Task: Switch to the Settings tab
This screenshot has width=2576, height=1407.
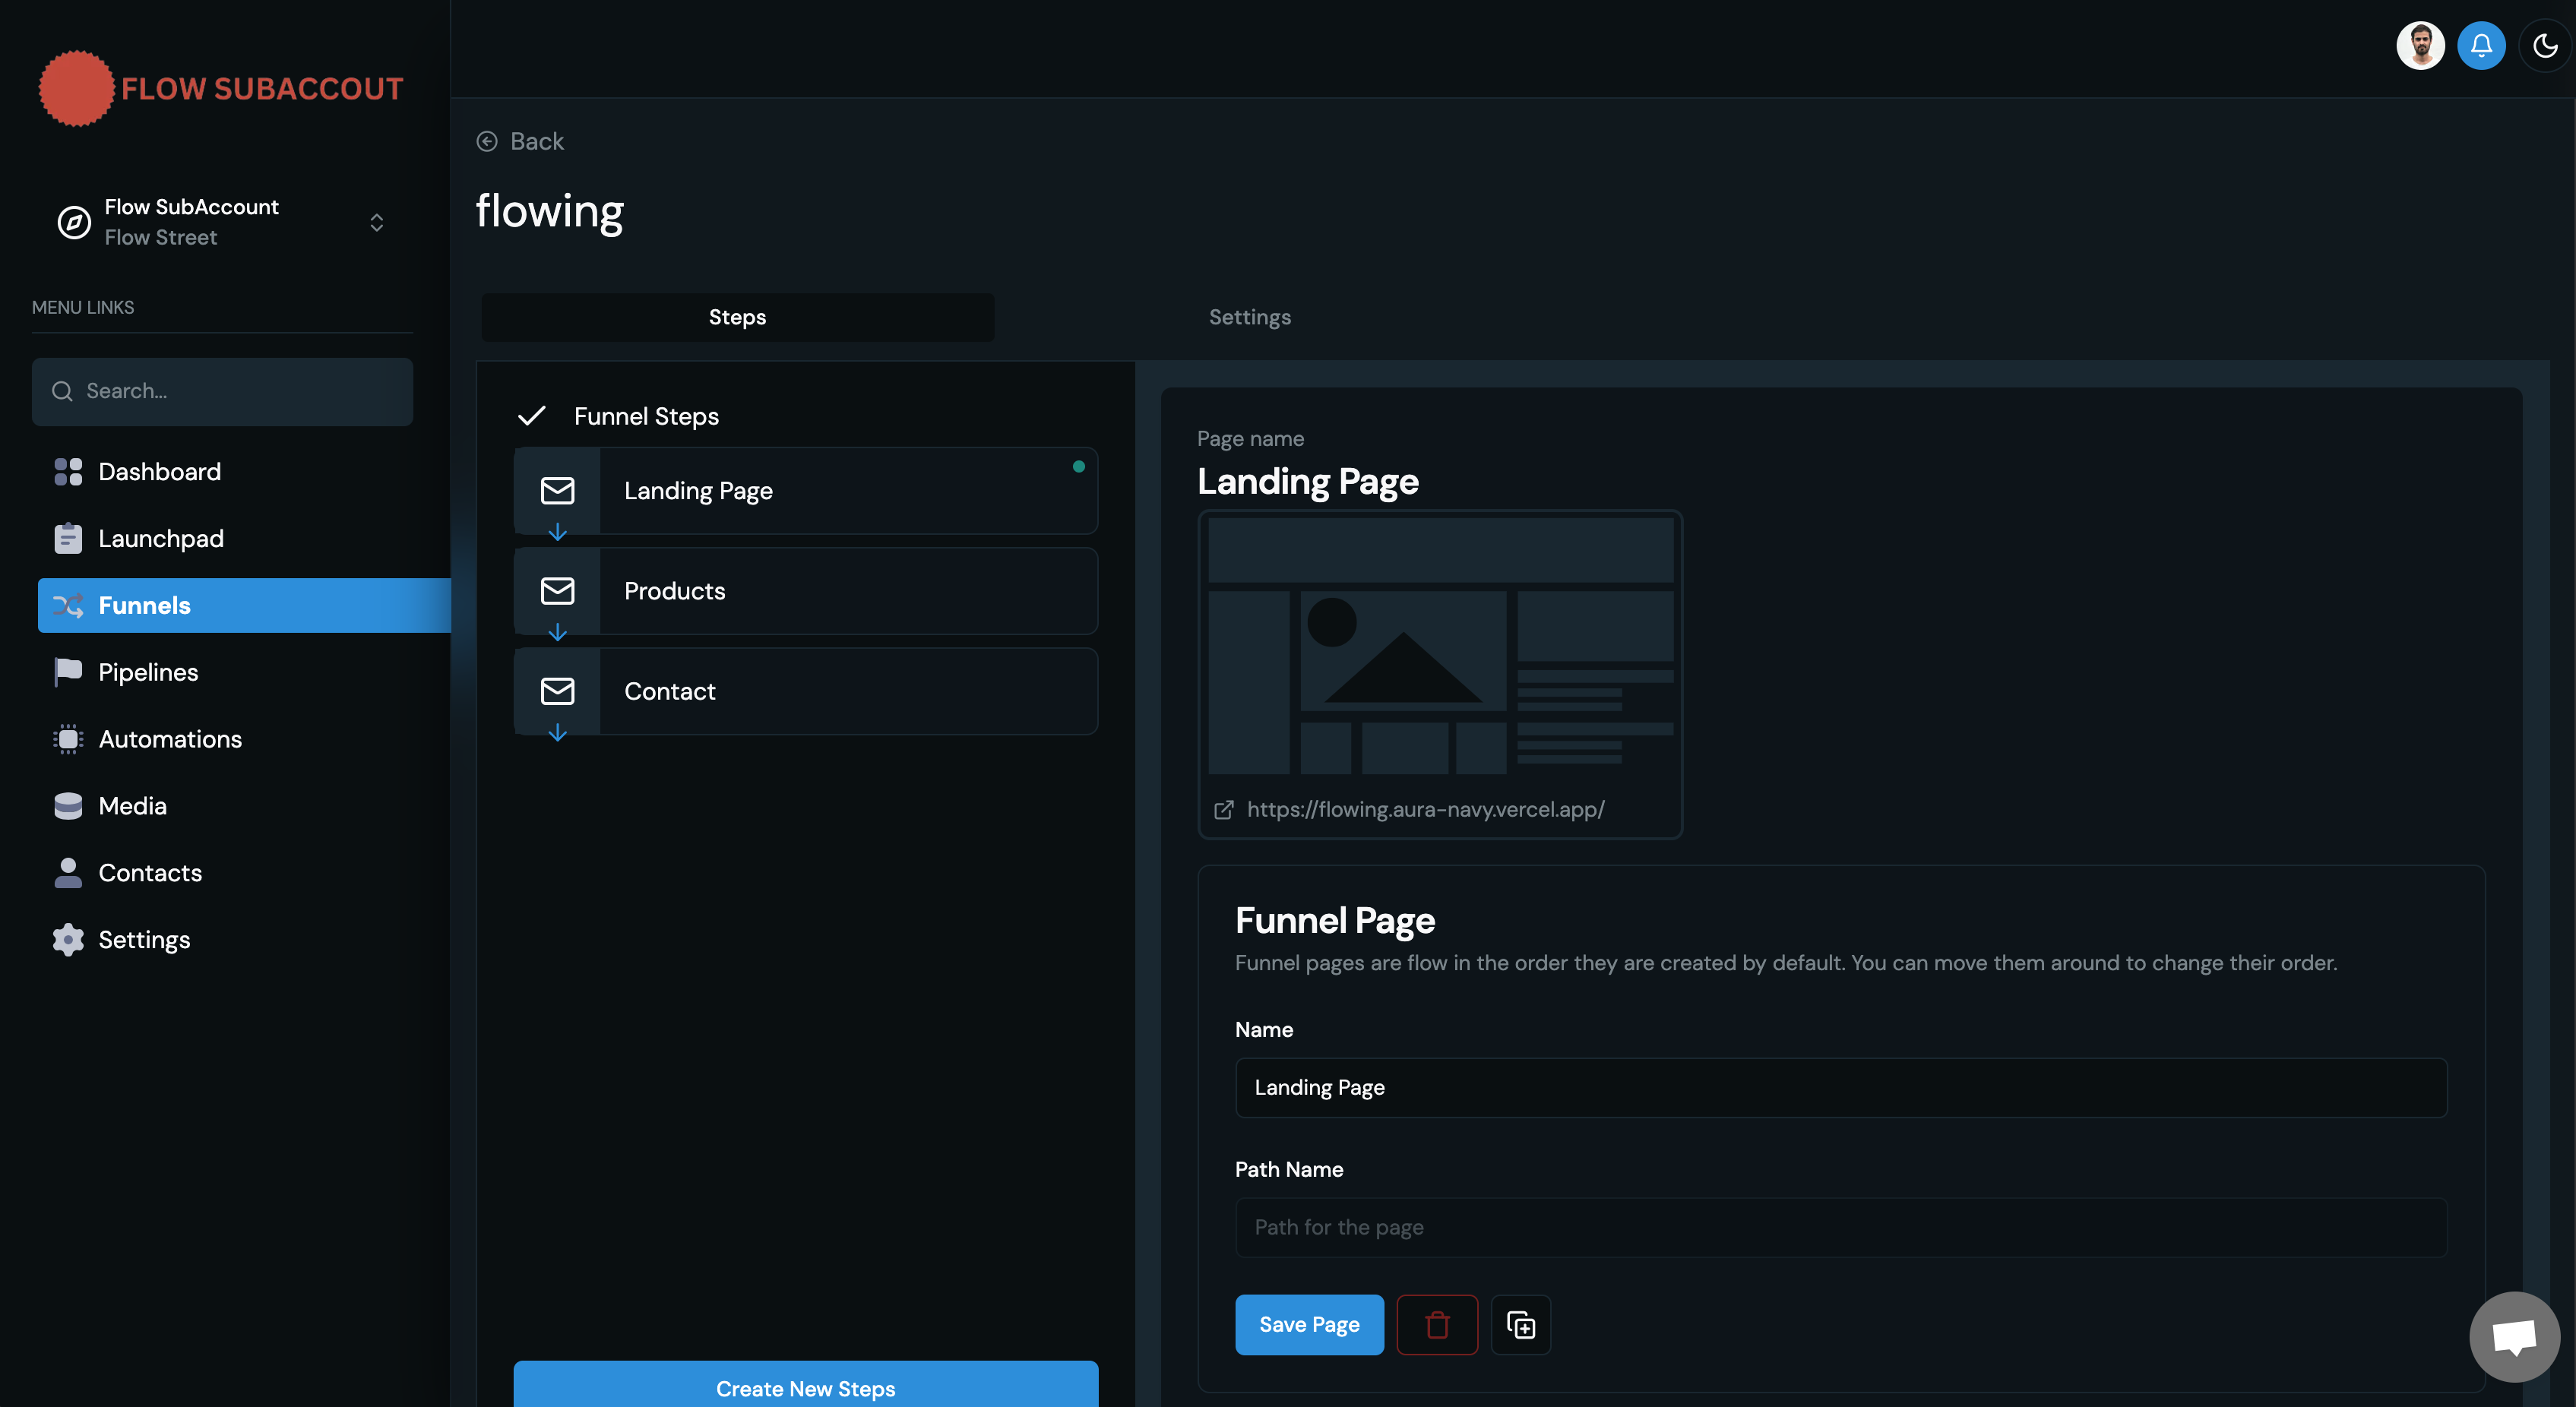Action: click(x=1249, y=317)
